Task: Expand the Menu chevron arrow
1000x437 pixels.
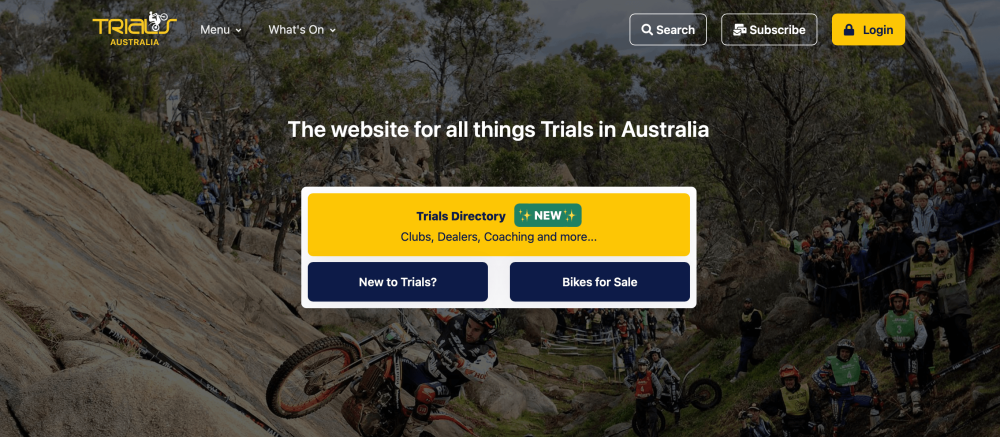Action: [x=239, y=30]
